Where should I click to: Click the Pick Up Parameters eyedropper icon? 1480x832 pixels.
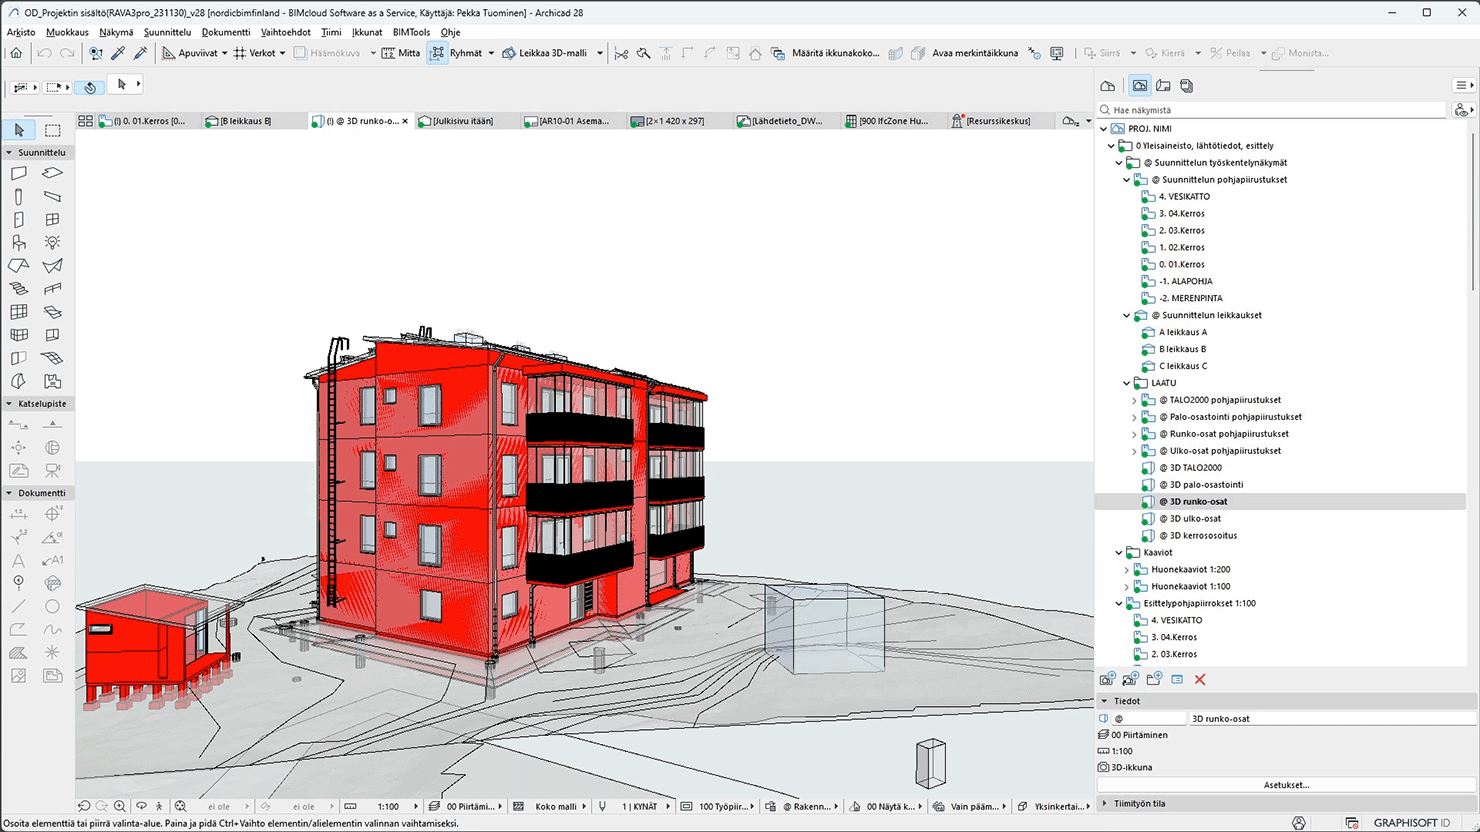point(118,53)
